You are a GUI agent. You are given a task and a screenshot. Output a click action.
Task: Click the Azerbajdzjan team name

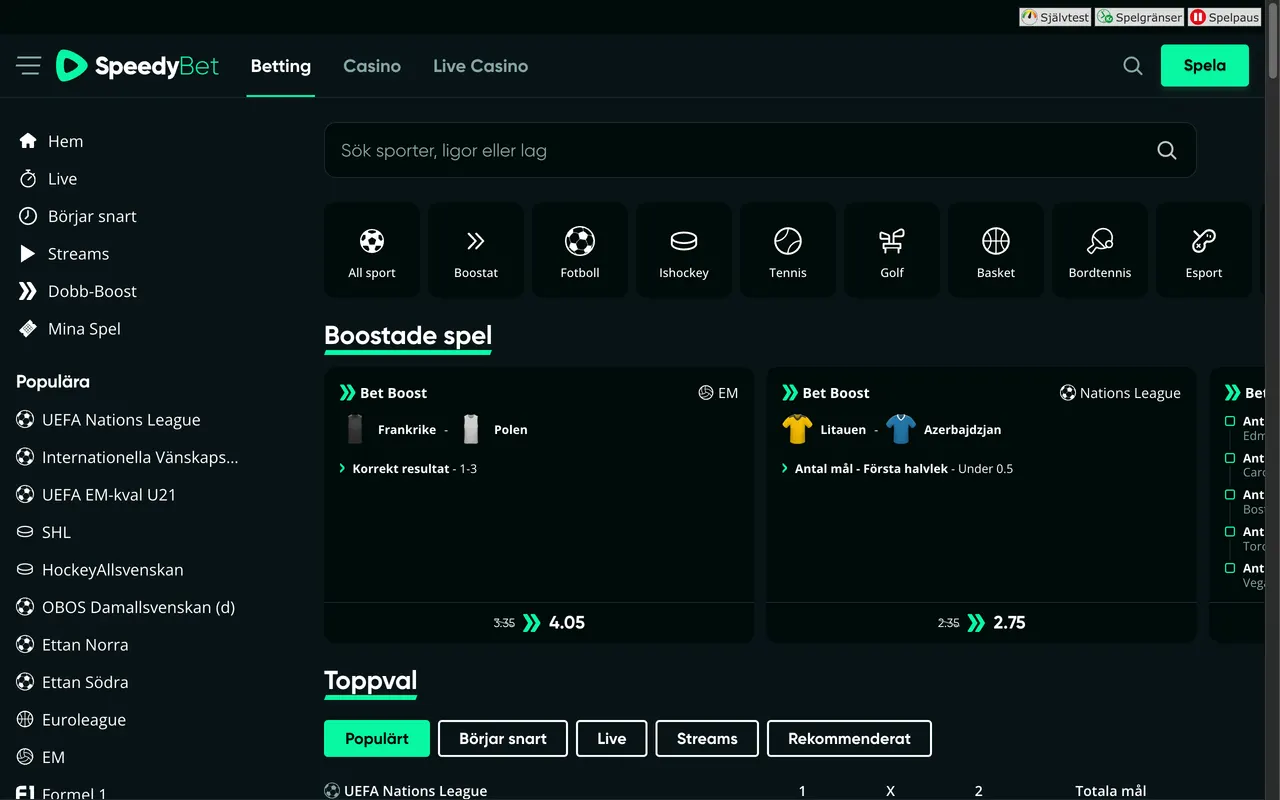coord(962,430)
